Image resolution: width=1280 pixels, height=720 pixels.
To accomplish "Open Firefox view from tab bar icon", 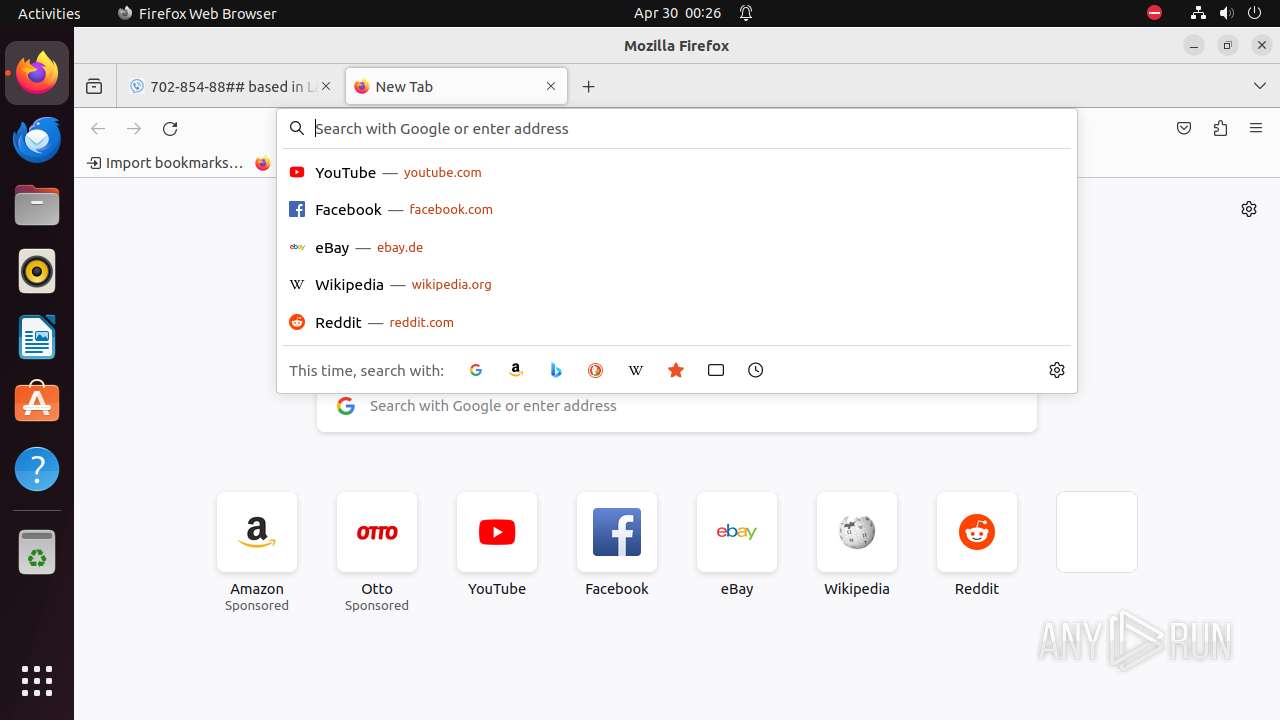I will tap(94, 87).
